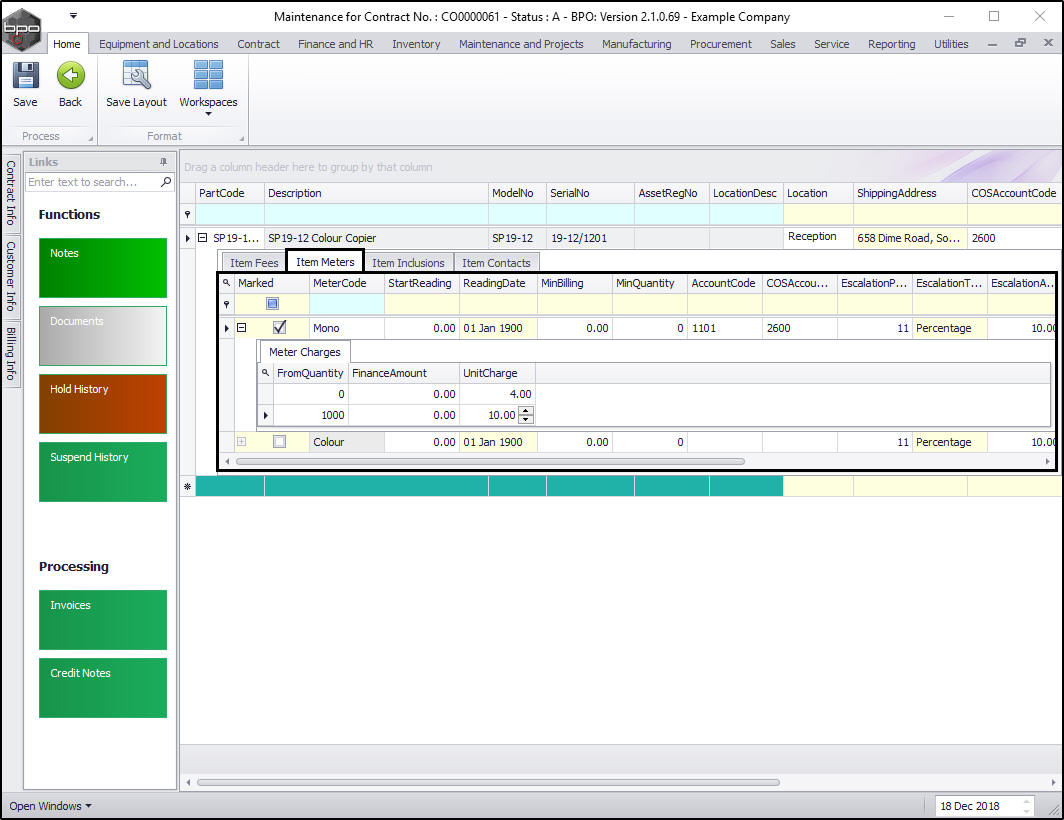
Task: Collapse the SP19-12 Colour Copier row
Action: (x=203, y=238)
